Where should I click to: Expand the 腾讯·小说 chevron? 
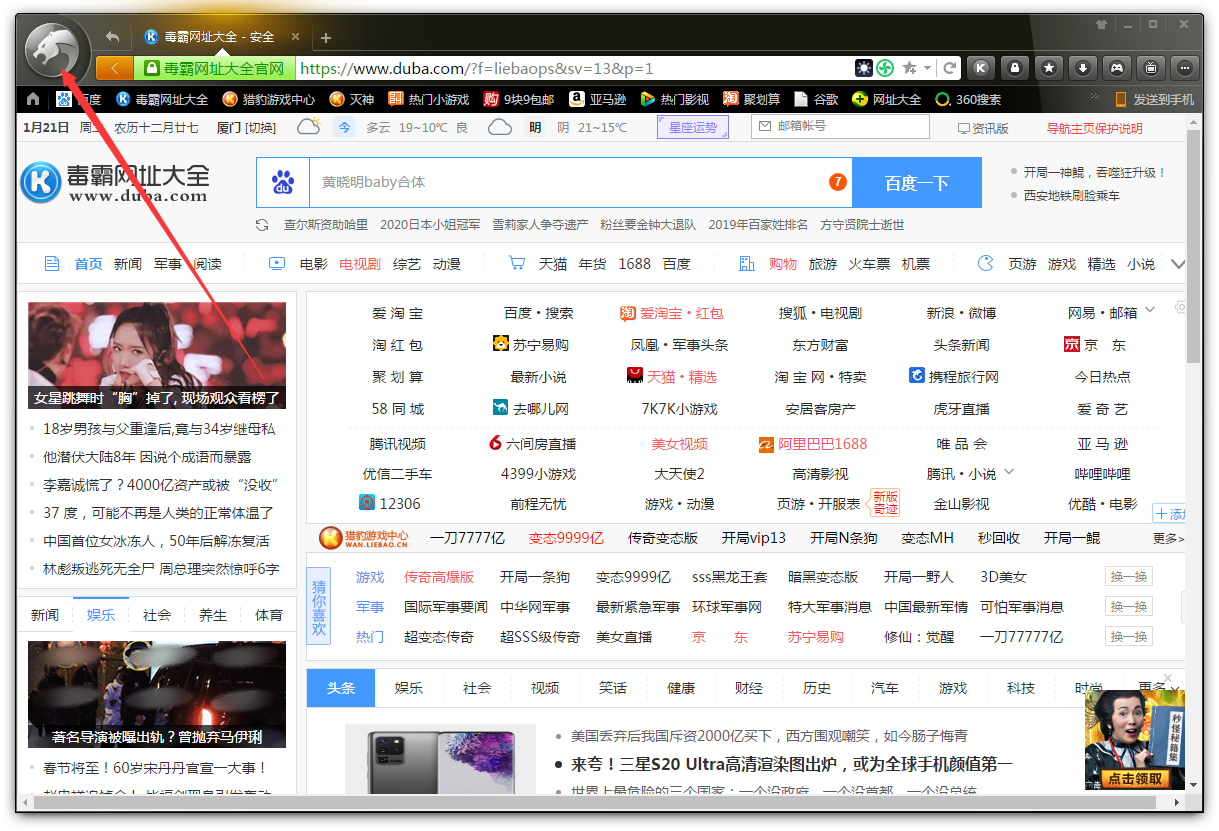click(x=1010, y=471)
